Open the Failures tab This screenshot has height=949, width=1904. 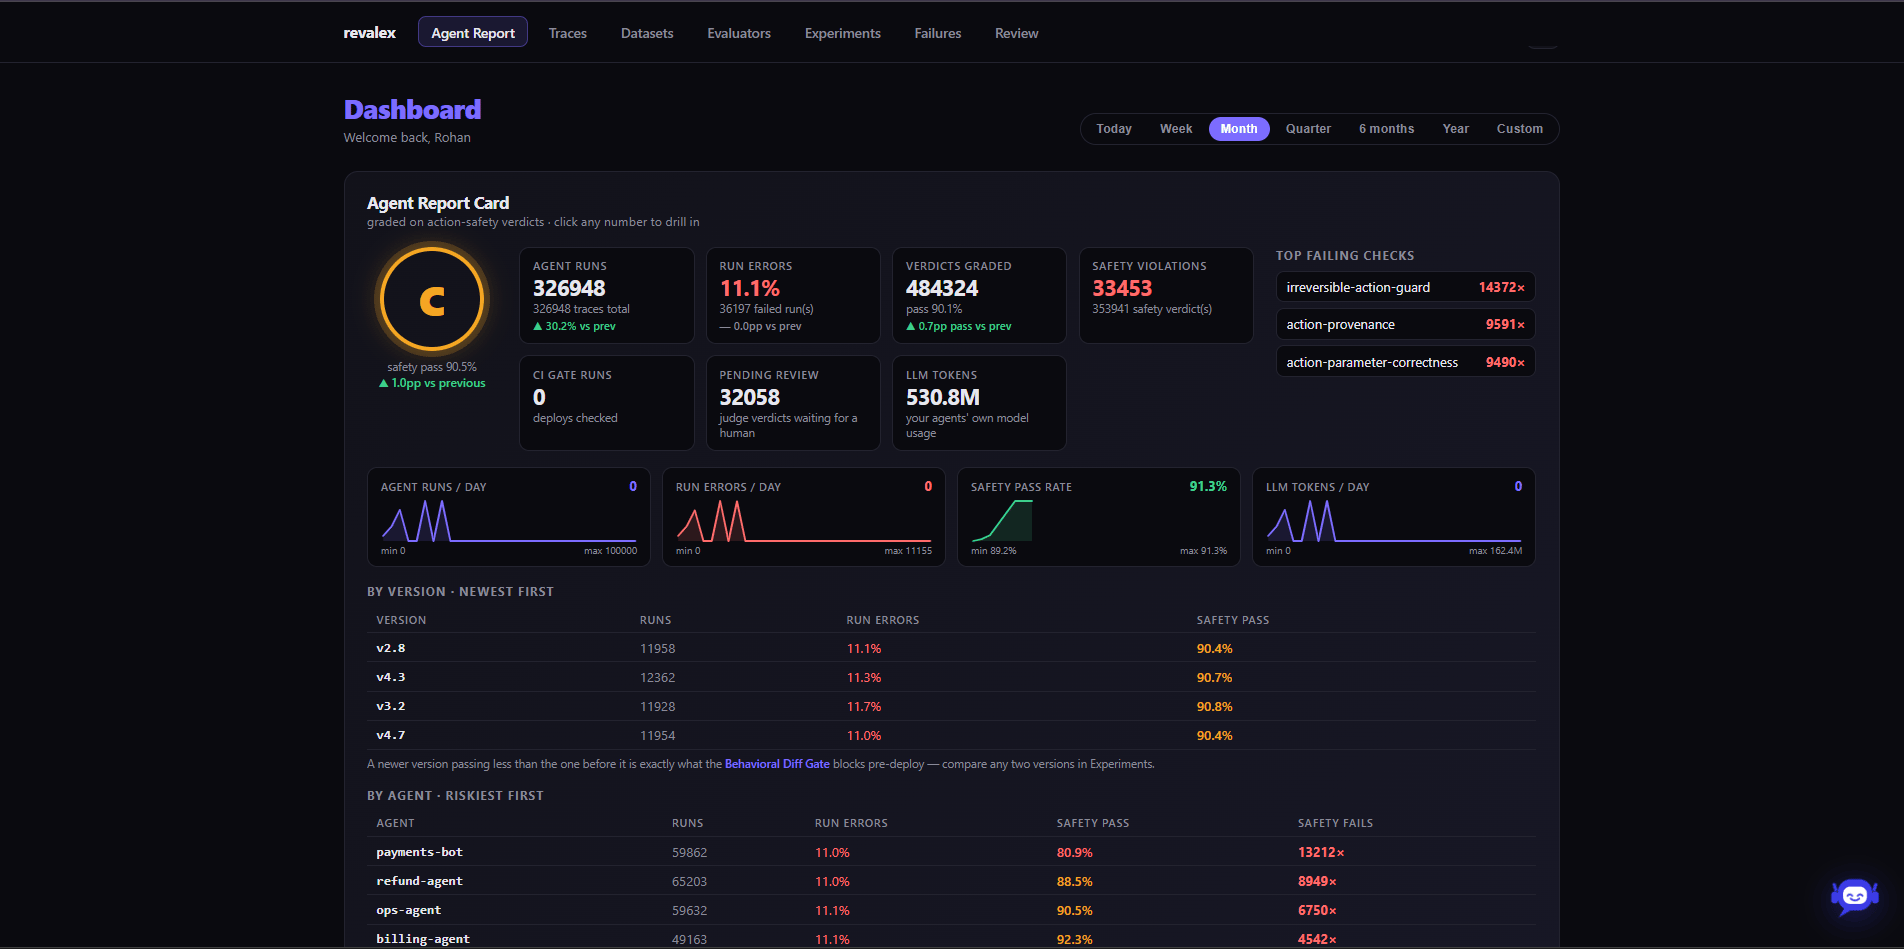938,33
